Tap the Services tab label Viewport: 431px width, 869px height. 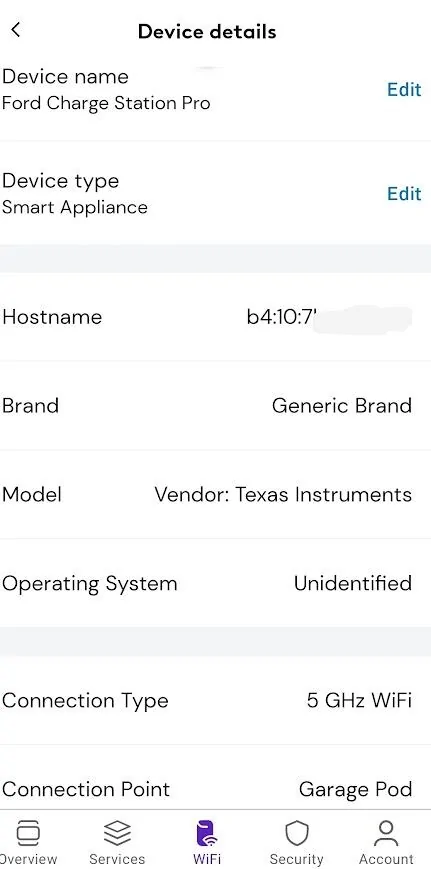[x=117, y=859]
